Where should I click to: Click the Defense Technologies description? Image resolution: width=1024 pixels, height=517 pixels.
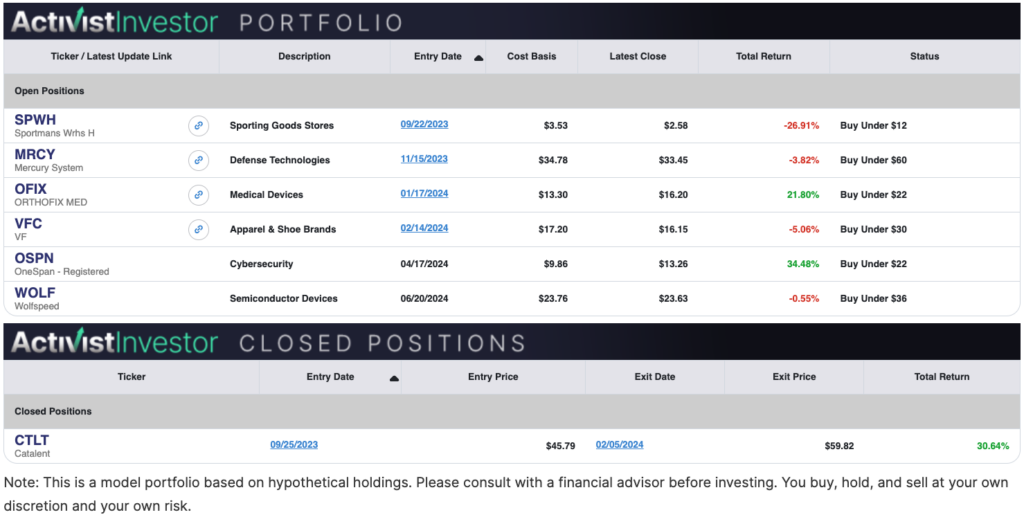point(280,160)
